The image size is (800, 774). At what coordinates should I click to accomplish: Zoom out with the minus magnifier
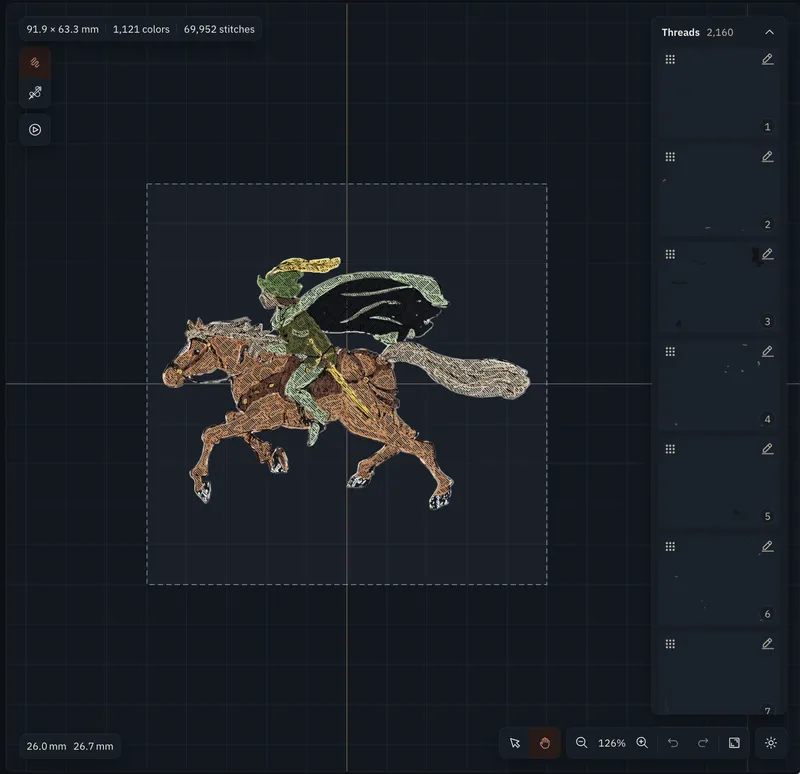pyautogui.click(x=581, y=743)
